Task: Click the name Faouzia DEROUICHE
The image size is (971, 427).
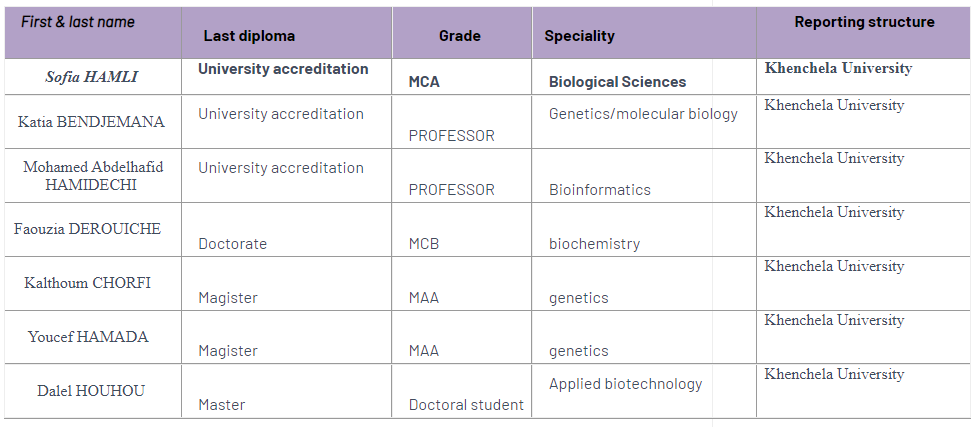Action: (87, 229)
